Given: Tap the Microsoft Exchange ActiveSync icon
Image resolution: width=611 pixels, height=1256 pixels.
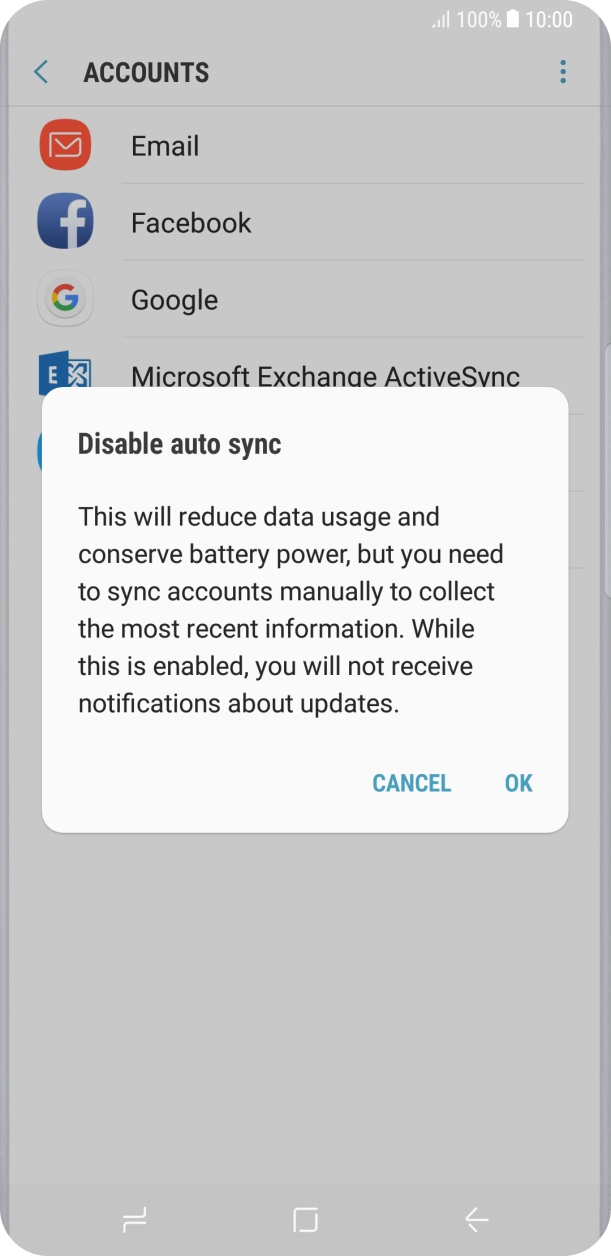Looking at the screenshot, I should 65,370.
